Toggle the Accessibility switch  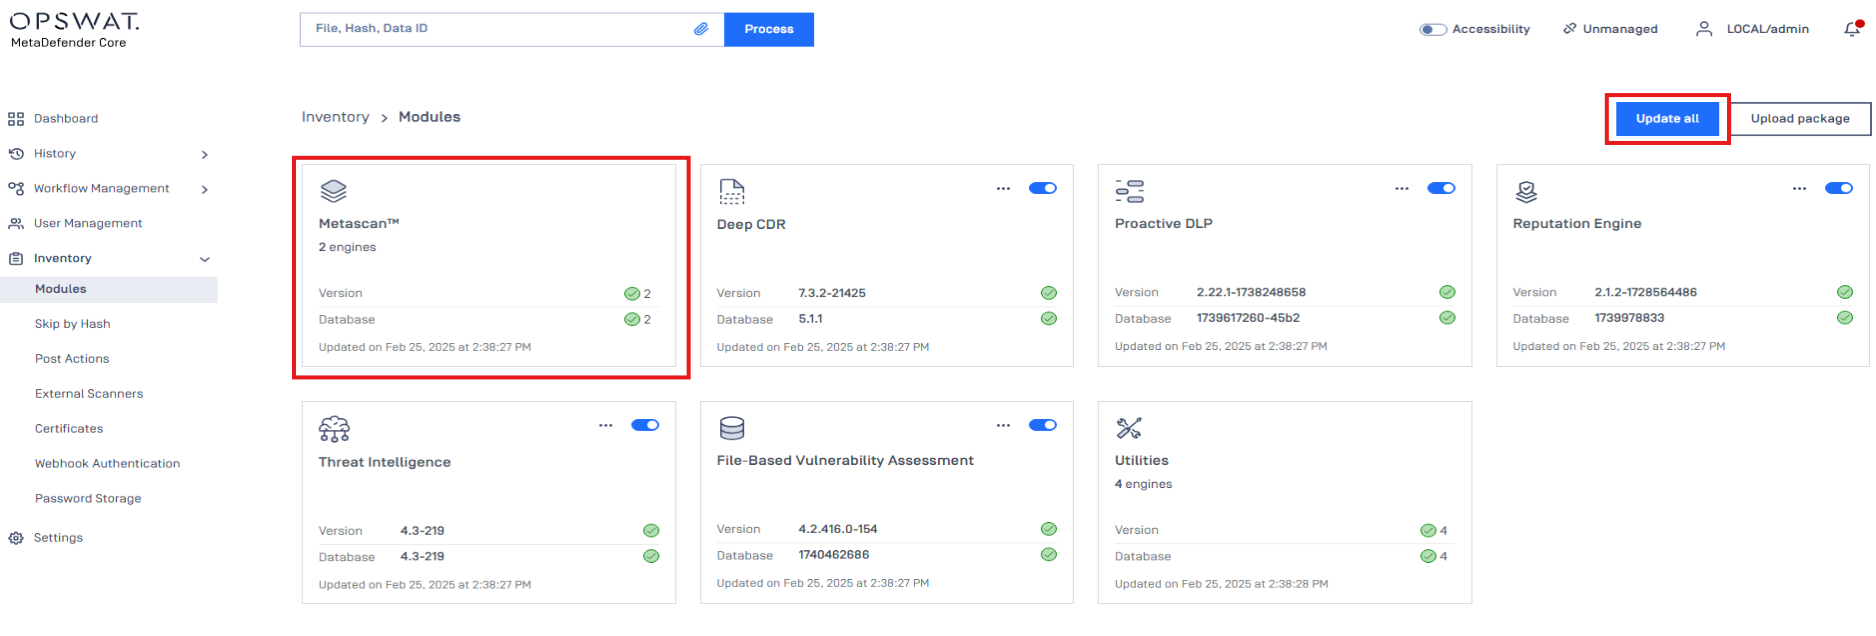(x=1433, y=29)
